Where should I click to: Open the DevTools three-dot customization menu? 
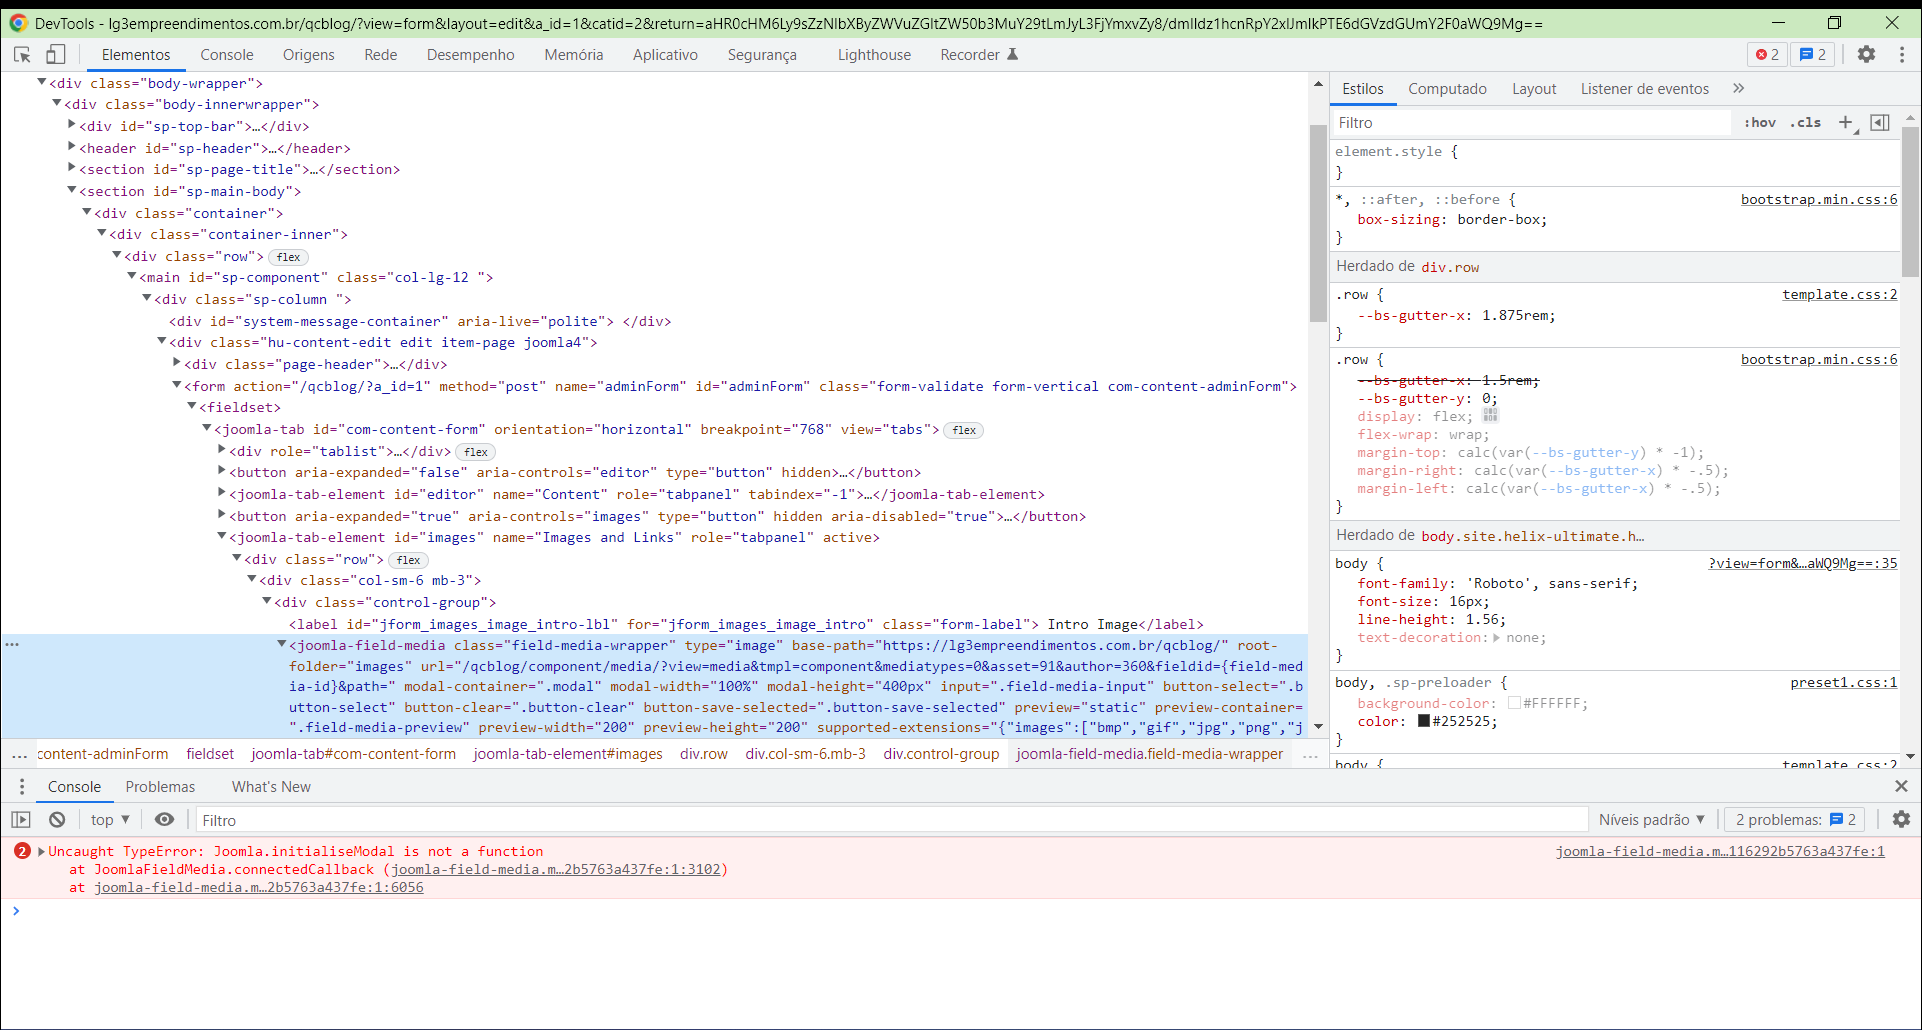[x=1904, y=54]
